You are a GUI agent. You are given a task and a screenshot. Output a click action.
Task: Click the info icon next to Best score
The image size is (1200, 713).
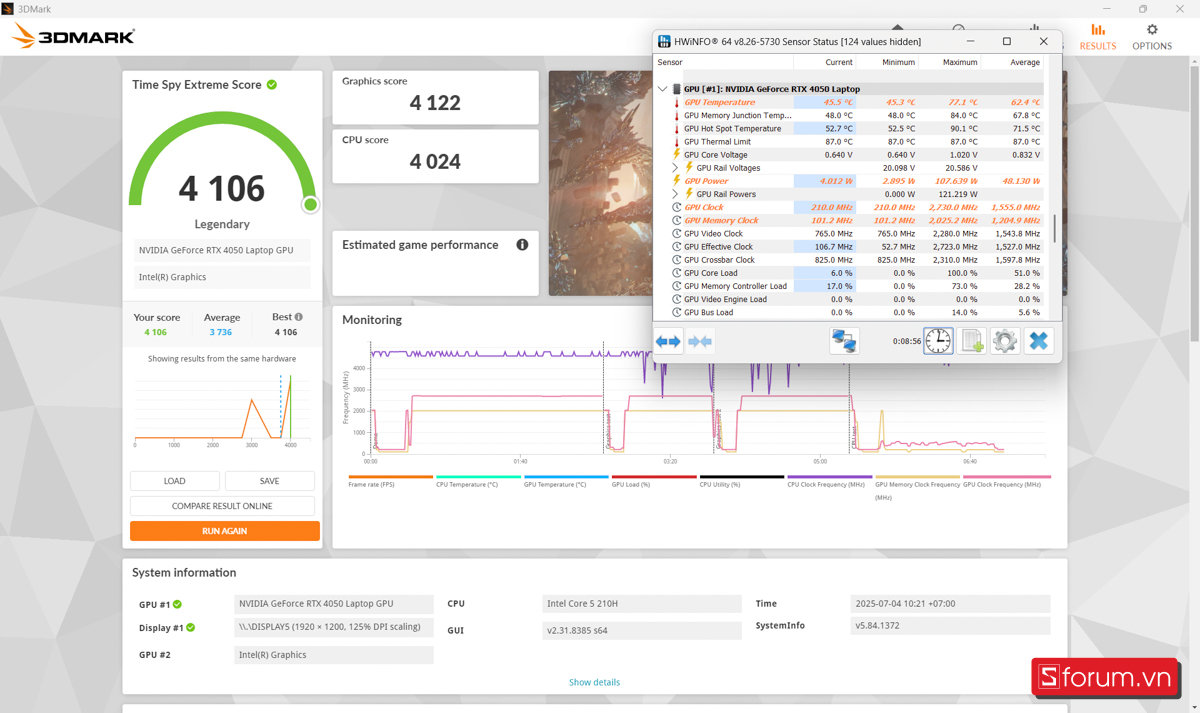pyautogui.click(x=298, y=317)
